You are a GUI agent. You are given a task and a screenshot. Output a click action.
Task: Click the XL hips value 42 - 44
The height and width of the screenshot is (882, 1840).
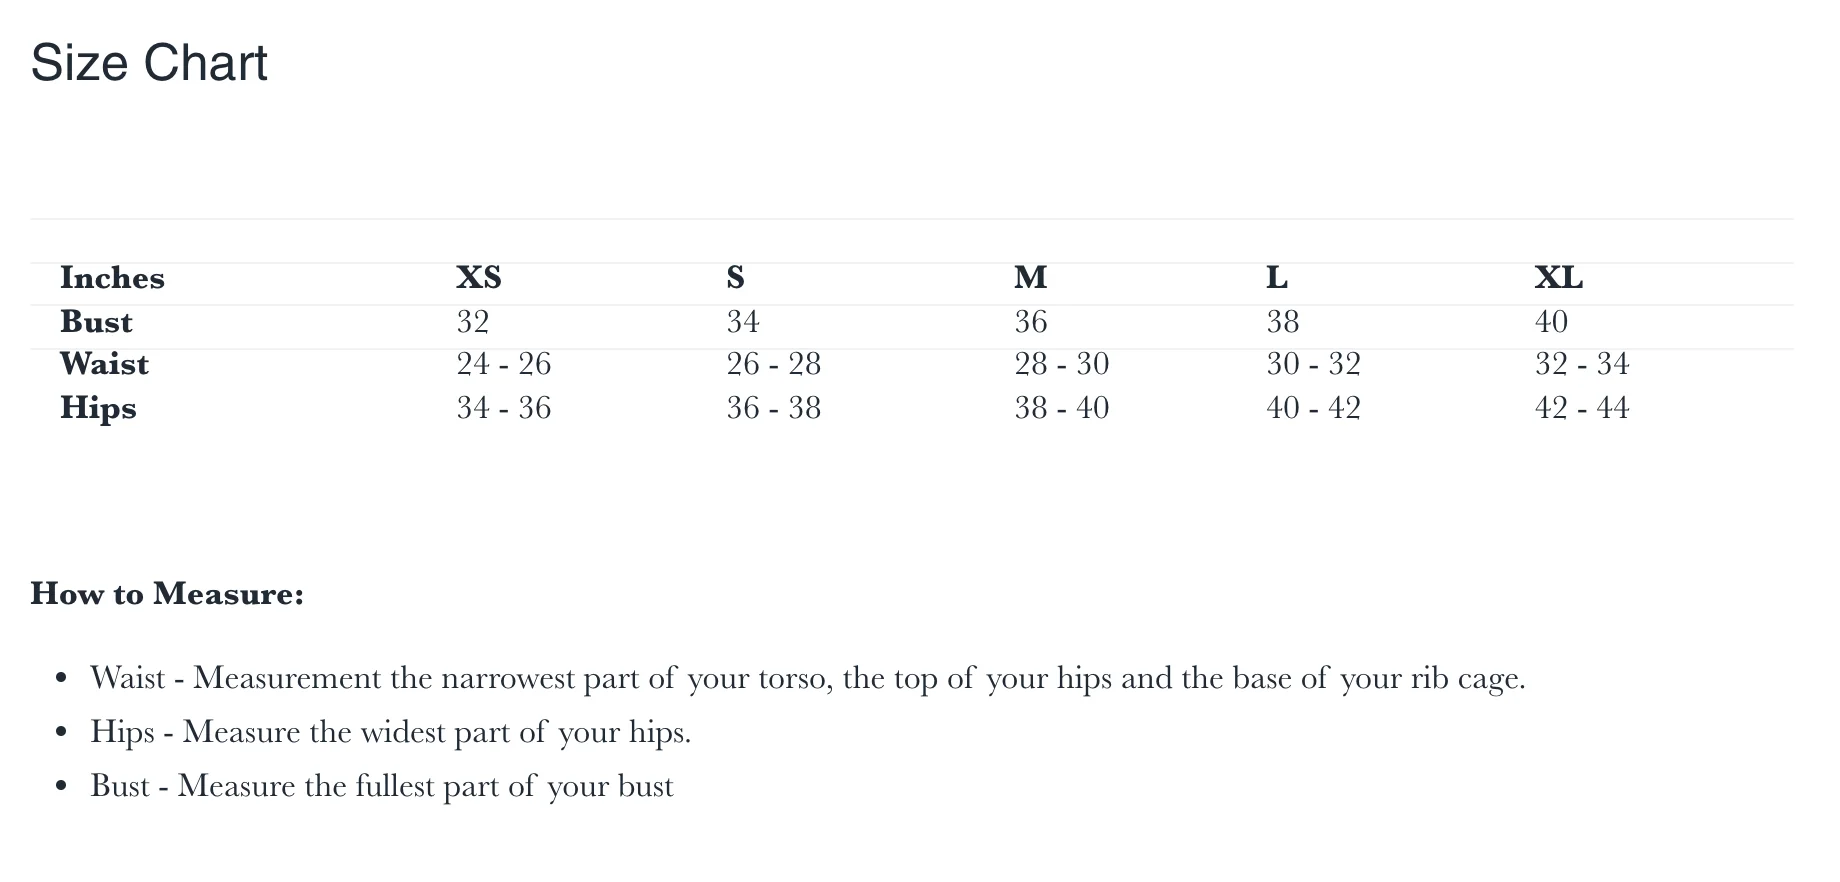pos(1582,408)
